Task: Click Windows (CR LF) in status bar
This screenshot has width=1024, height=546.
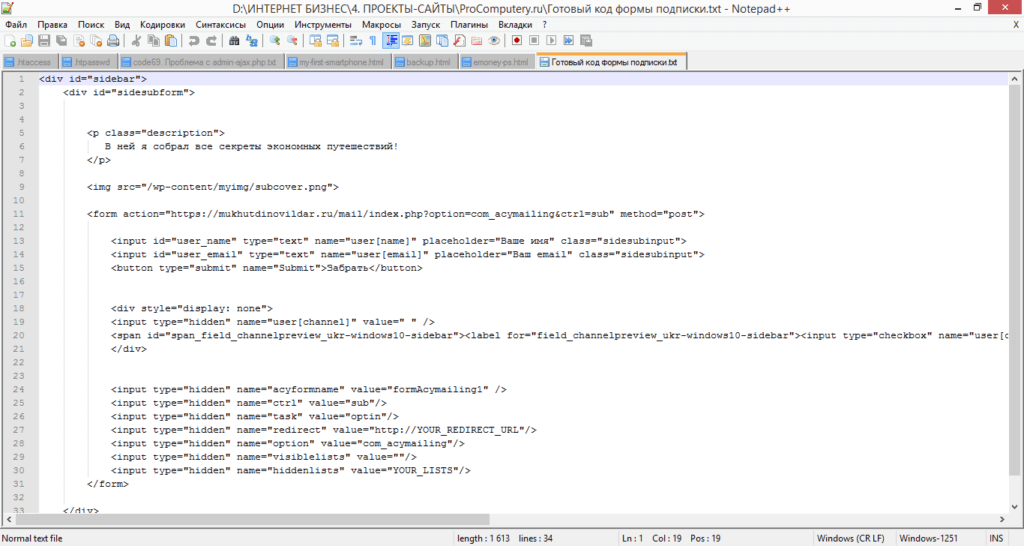Action: tap(851, 538)
